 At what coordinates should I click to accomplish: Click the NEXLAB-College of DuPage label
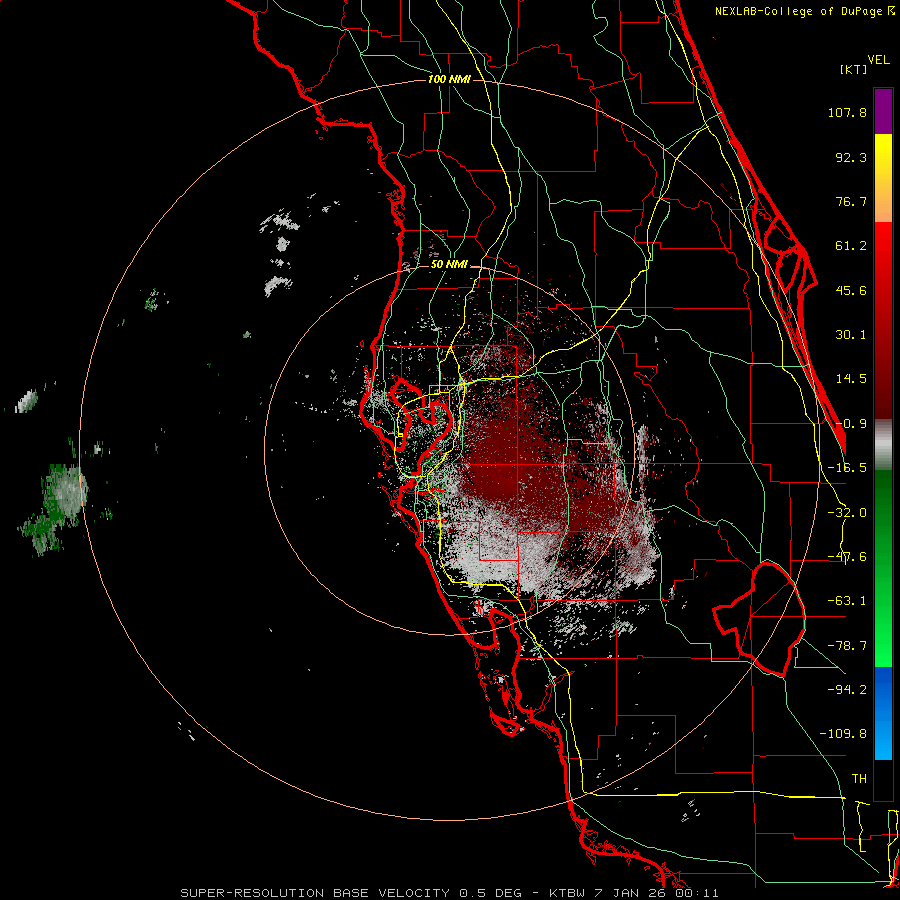tap(805, 11)
